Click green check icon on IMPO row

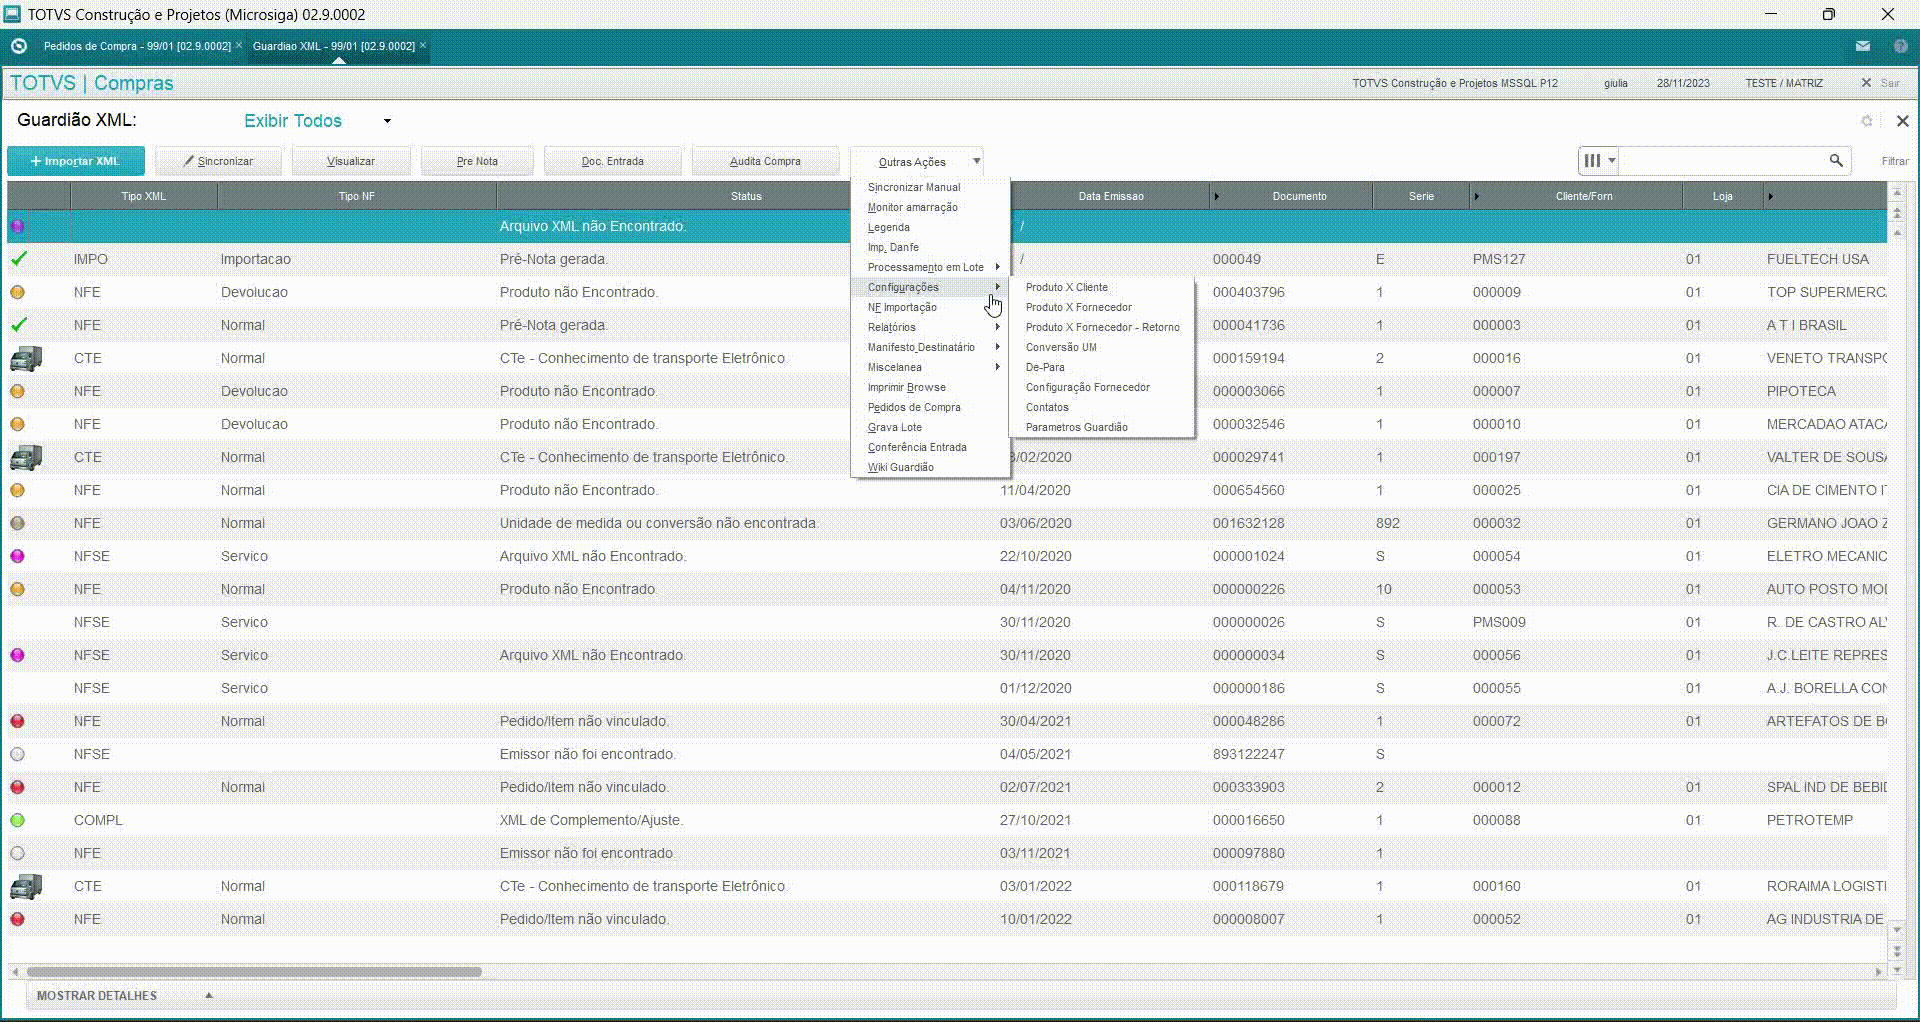coord(19,259)
